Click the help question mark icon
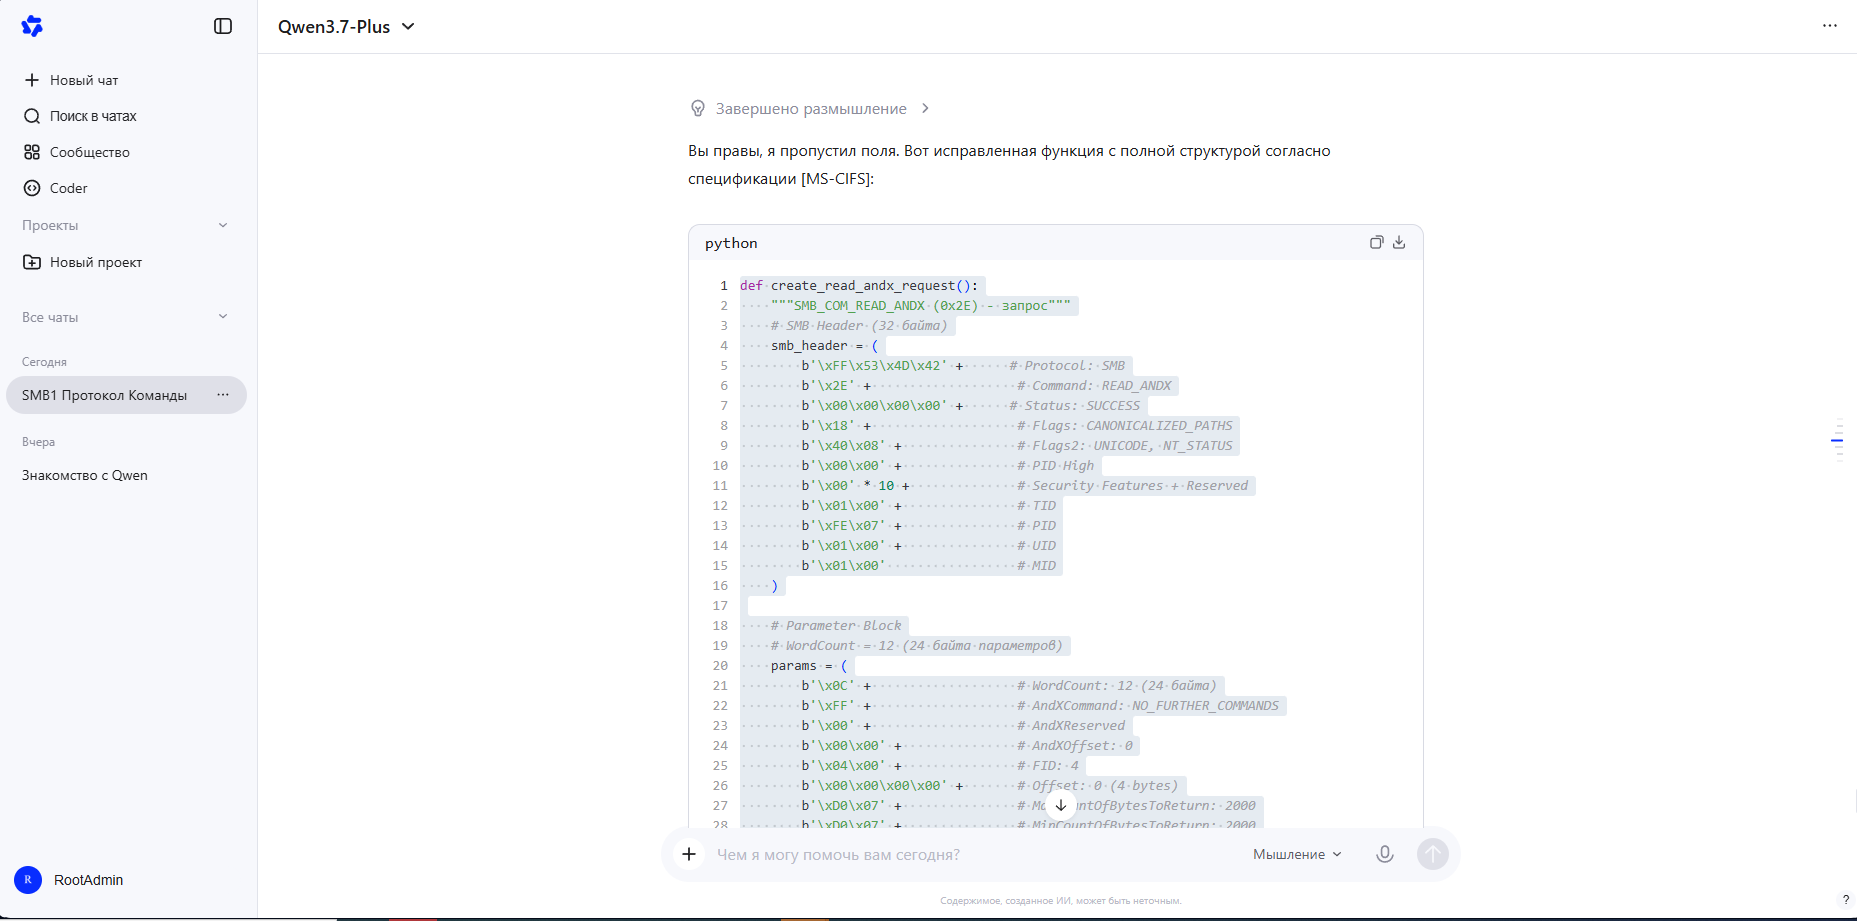Viewport: 1857px width, 921px height. (1846, 899)
